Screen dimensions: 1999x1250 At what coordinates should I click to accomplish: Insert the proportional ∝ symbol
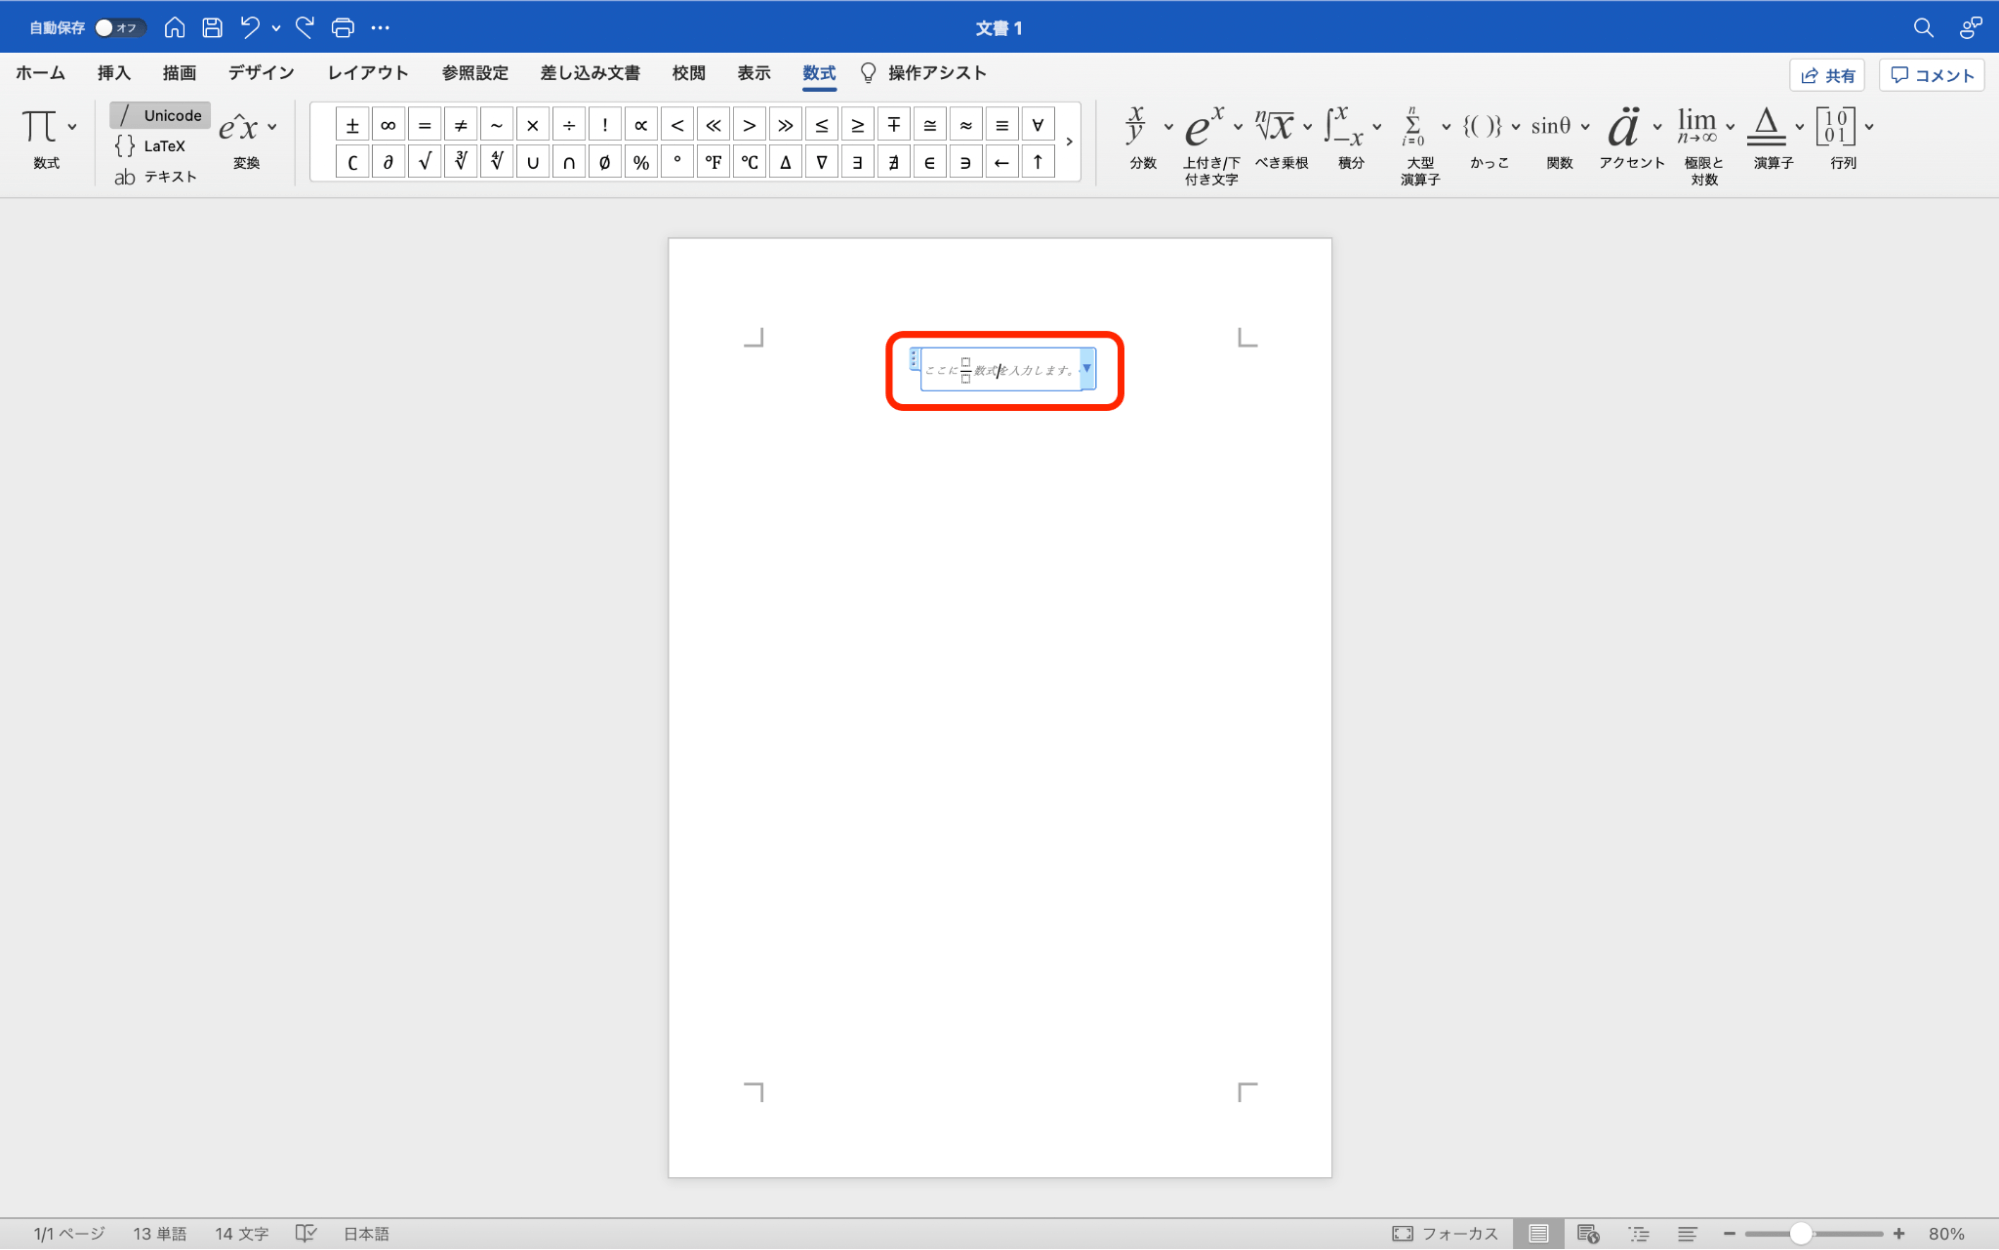coord(641,125)
